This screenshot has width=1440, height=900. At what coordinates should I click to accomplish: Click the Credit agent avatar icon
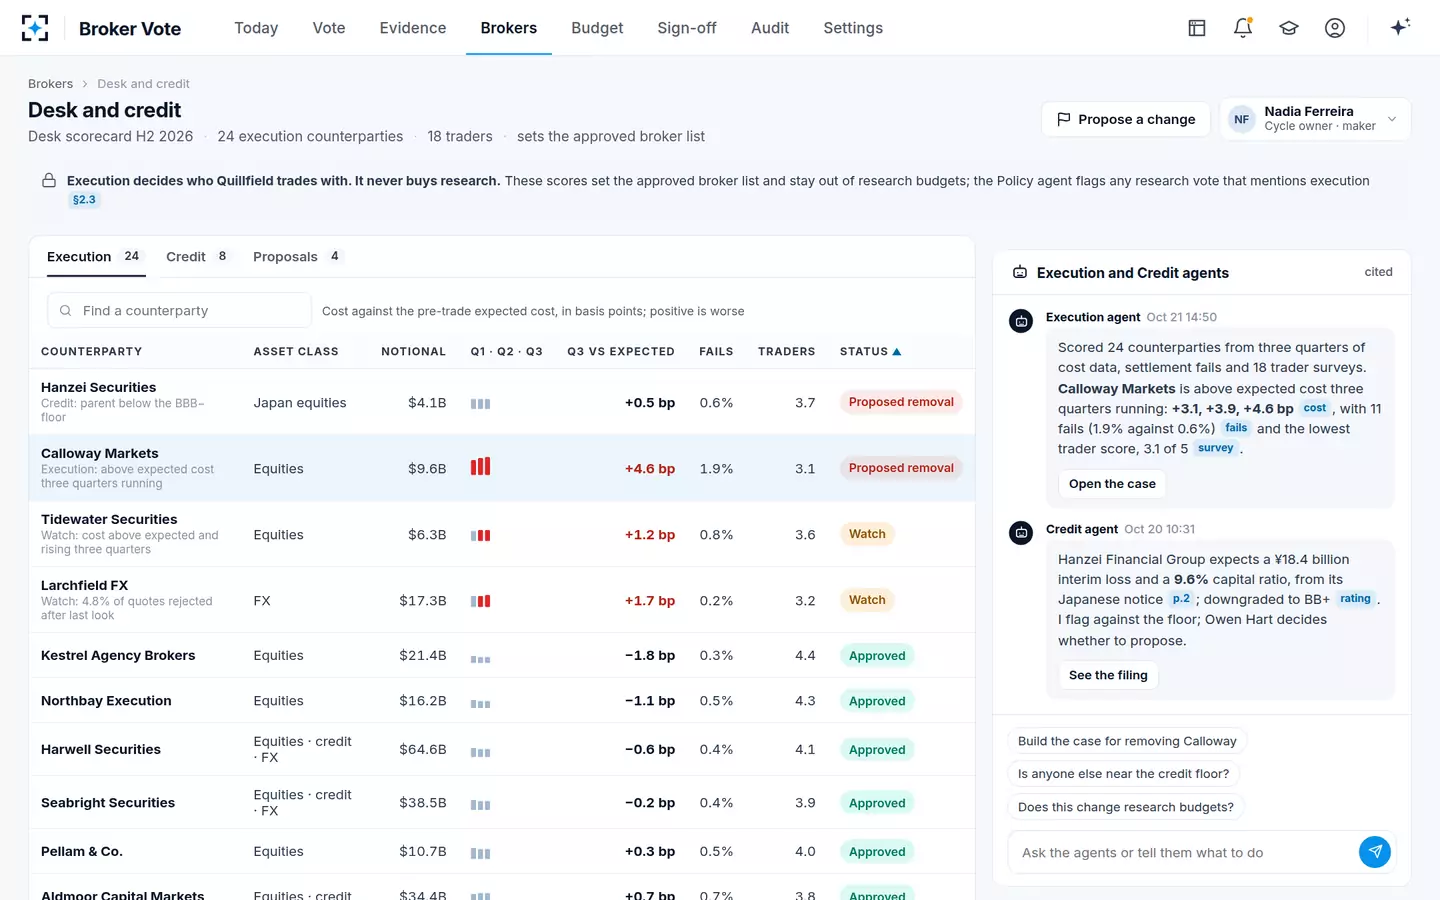(1021, 533)
